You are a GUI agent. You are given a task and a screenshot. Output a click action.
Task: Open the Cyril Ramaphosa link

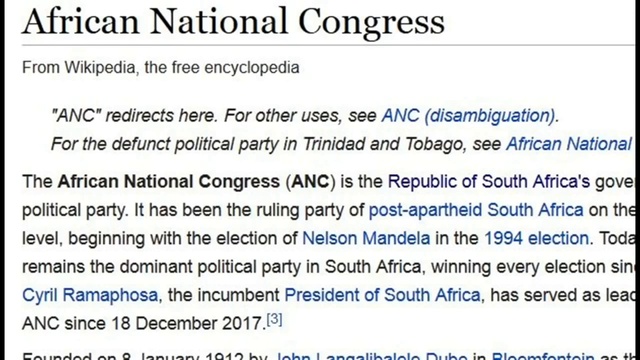tap(90, 295)
